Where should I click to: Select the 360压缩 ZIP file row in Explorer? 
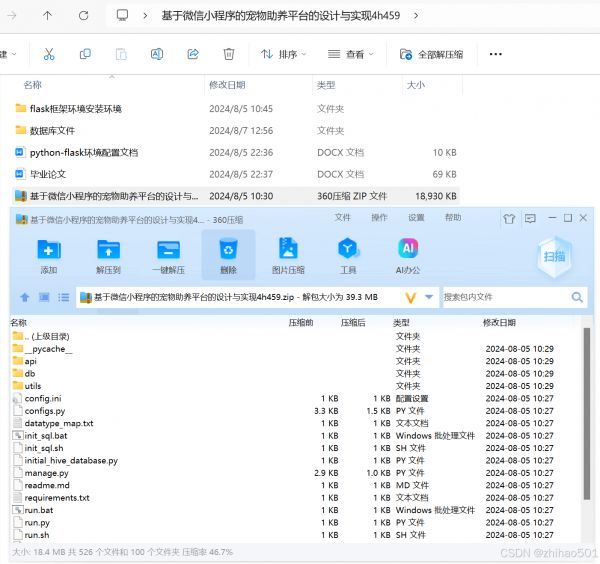point(236,196)
